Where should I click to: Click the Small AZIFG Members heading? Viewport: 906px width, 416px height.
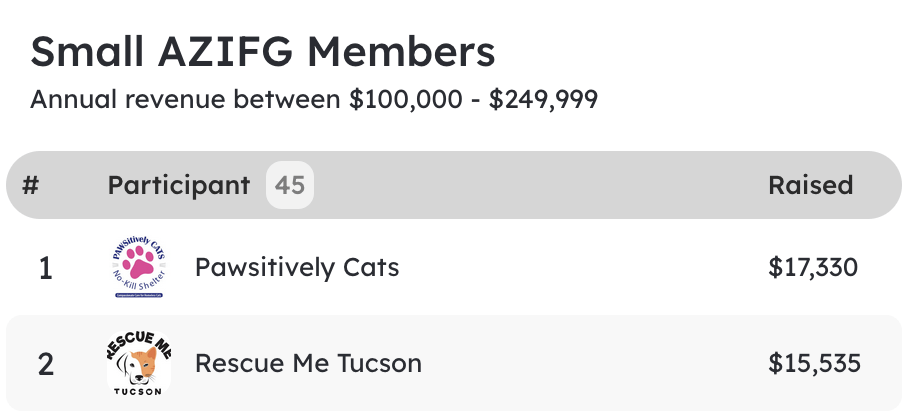[263, 52]
